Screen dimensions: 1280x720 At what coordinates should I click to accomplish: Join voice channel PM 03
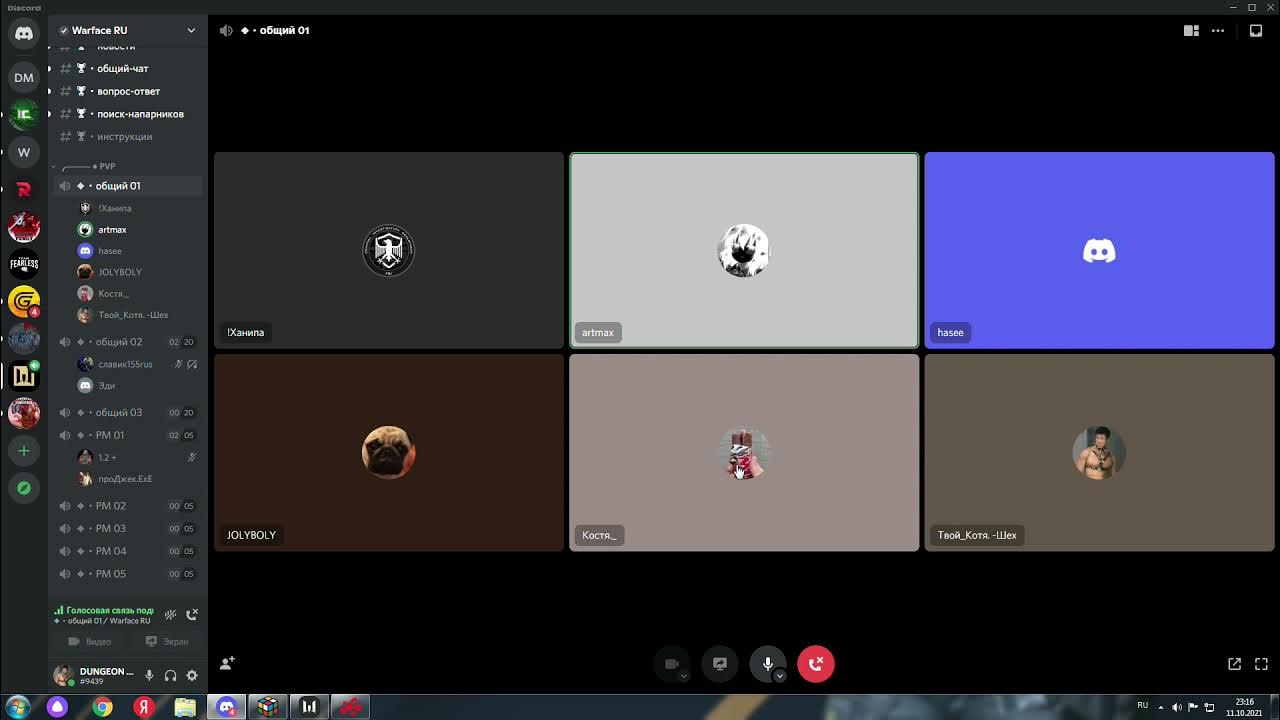click(x=128, y=528)
